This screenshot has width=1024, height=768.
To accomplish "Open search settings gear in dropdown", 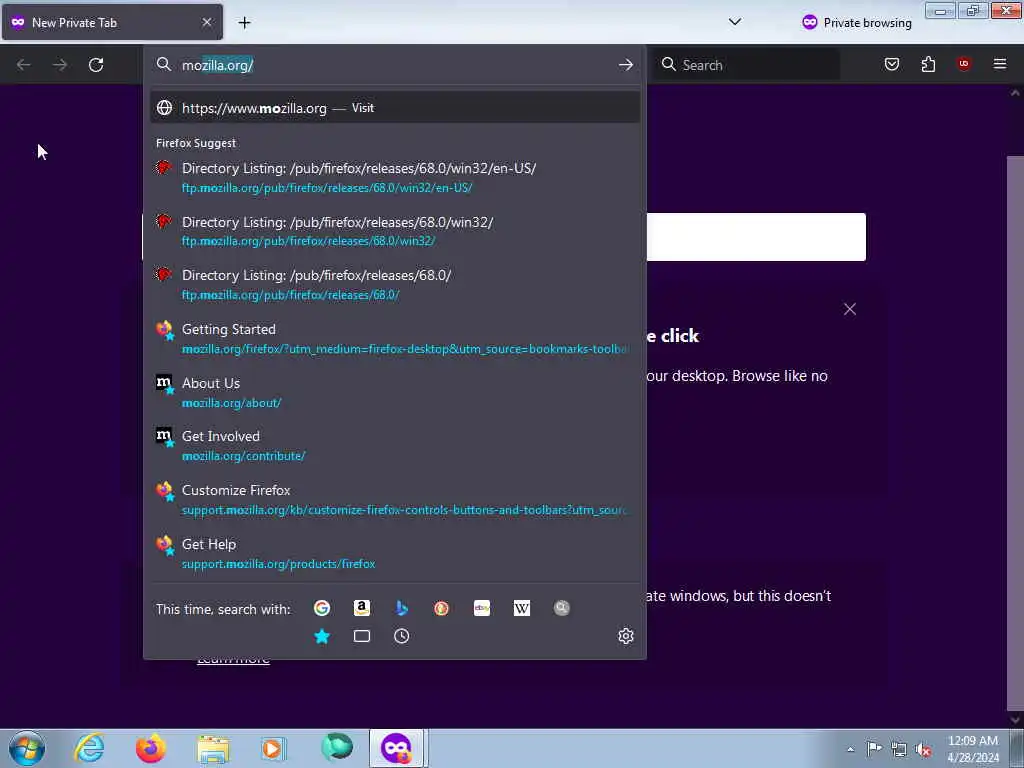I will [x=626, y=636].
